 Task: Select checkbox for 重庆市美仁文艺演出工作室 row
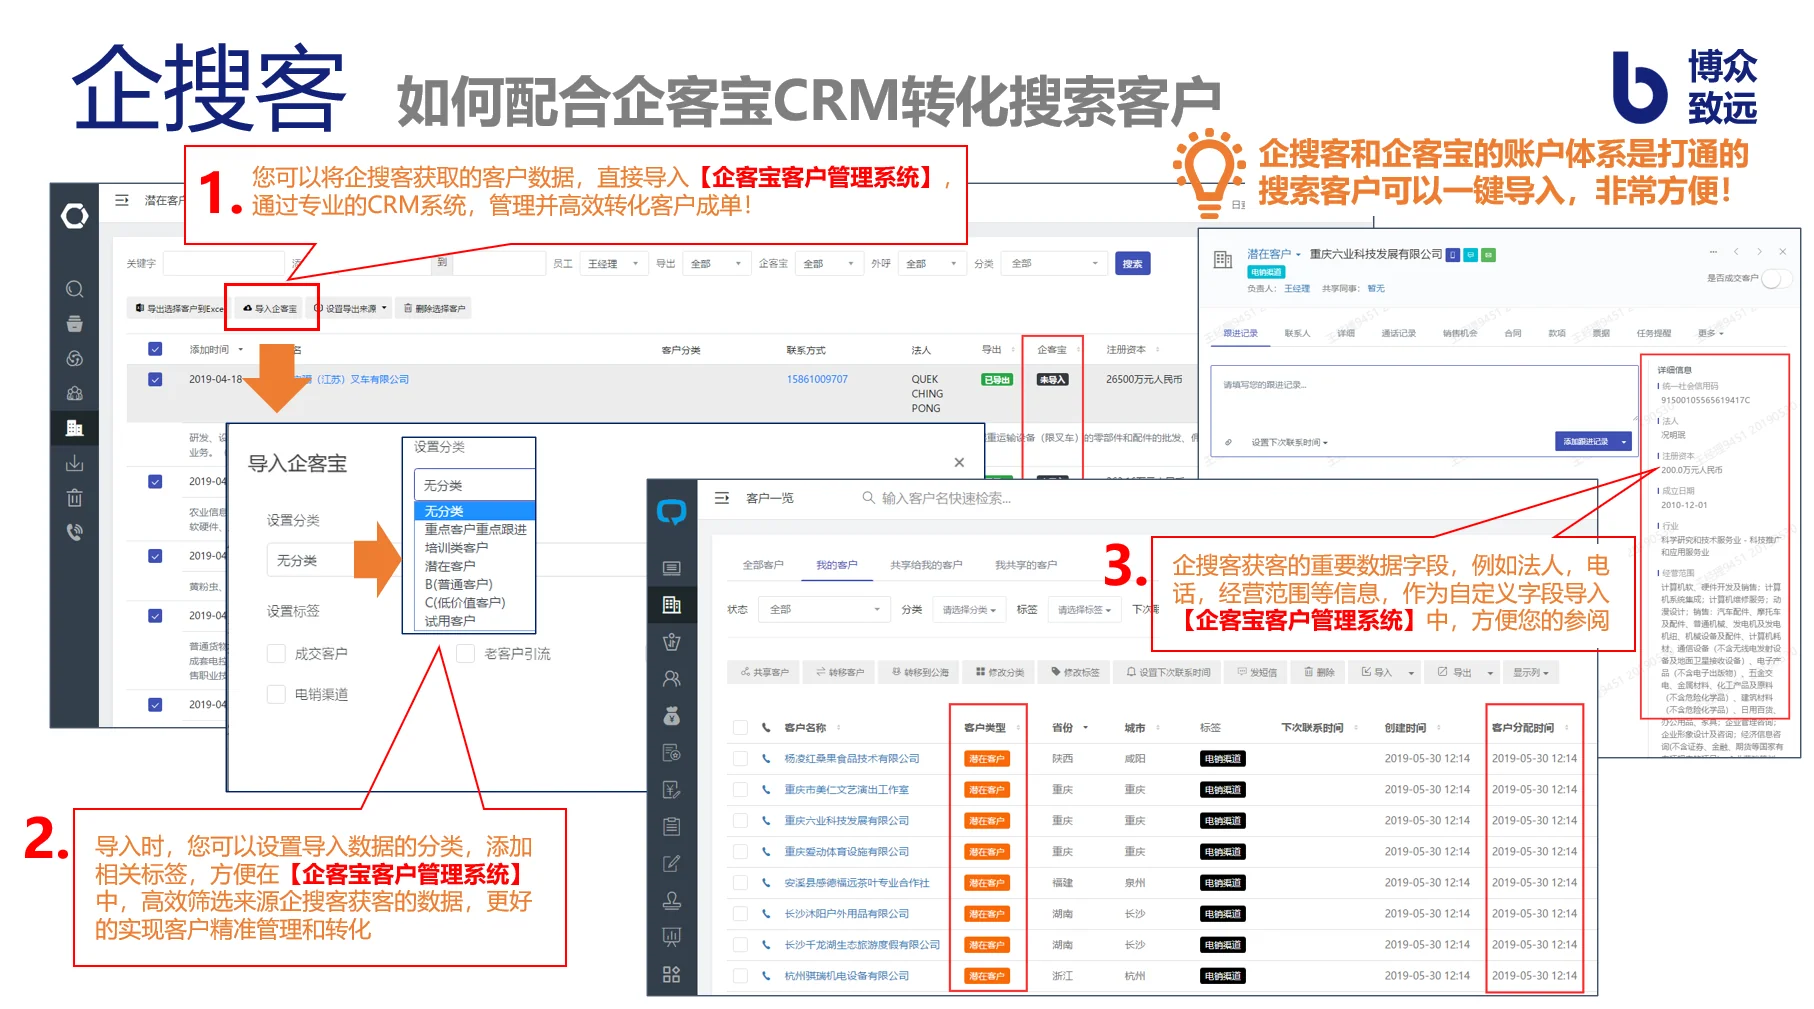coord(740,789)
